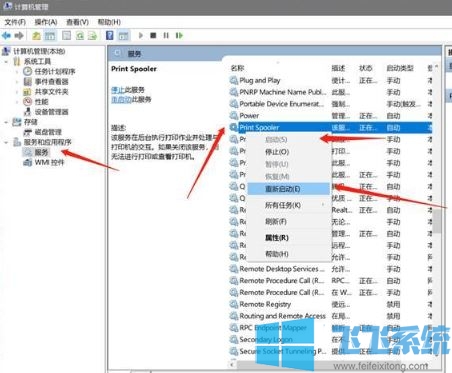
Task: Sort by the 状态 column header
Action: [365, 68]
